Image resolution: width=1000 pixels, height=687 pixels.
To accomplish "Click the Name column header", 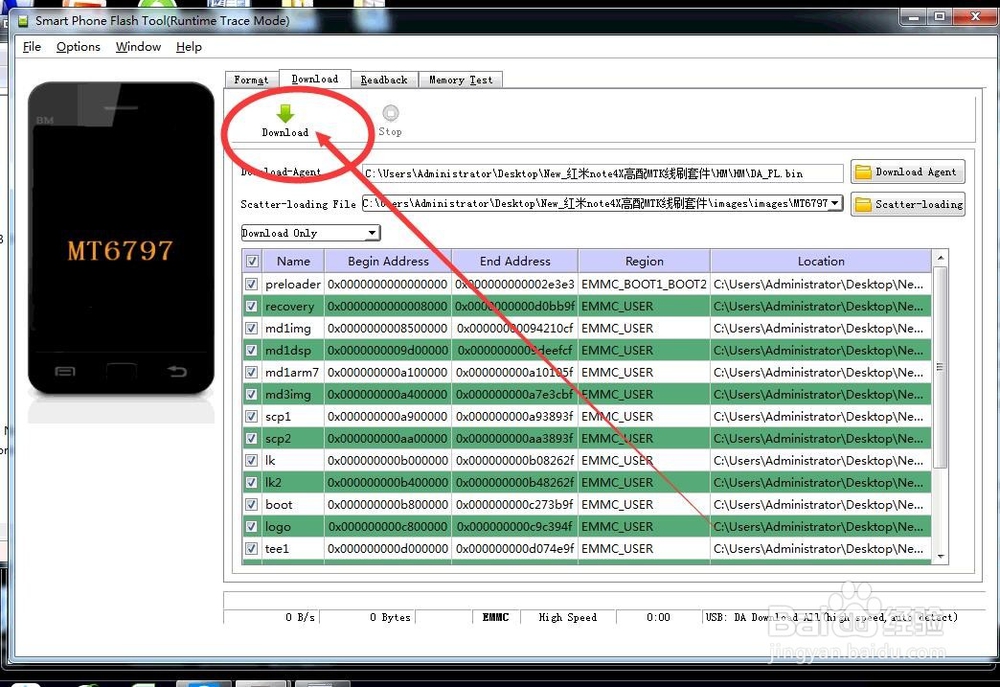I will click(293, 261).
